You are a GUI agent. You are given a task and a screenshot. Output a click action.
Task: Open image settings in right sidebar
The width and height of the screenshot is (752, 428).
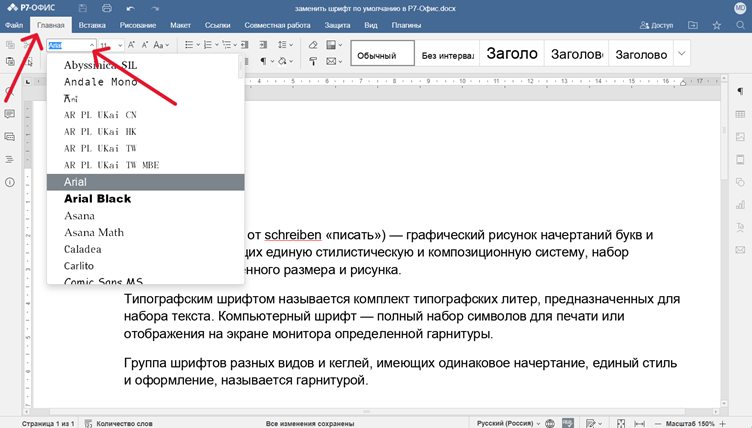740,137
